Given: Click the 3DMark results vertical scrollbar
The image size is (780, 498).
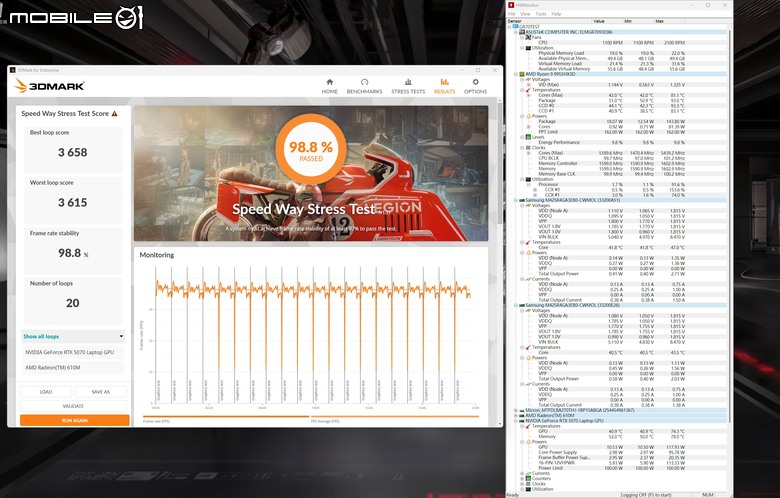Looking at the screenshot, I should (499, 164).
